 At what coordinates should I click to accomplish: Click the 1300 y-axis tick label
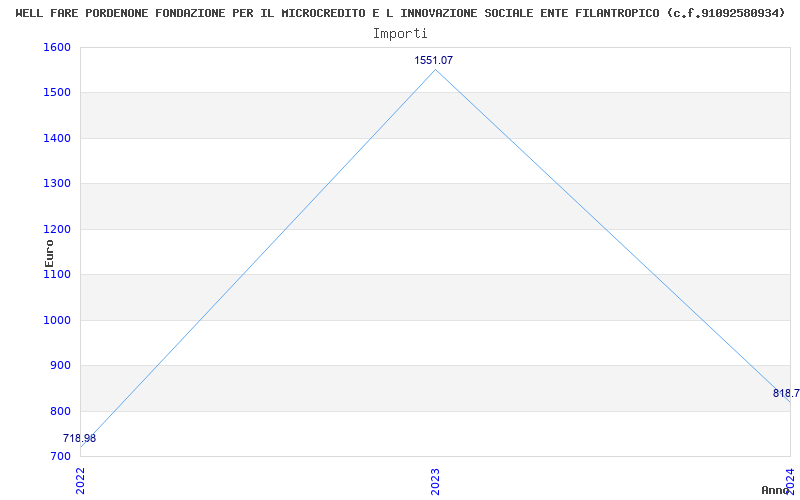click(56, 184)
